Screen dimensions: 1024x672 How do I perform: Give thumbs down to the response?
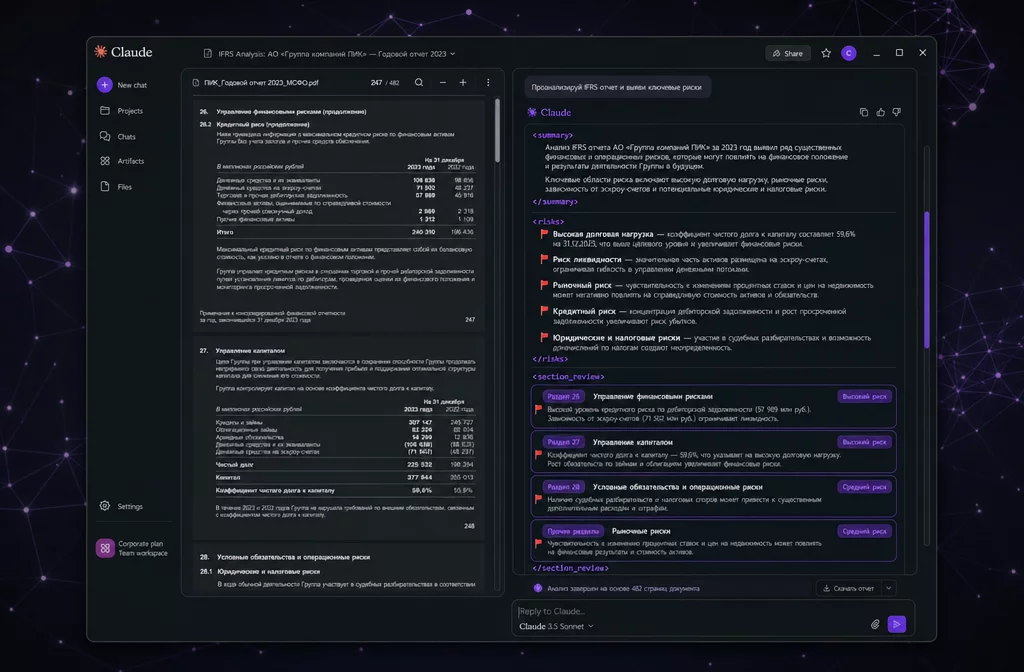[897, 112]
